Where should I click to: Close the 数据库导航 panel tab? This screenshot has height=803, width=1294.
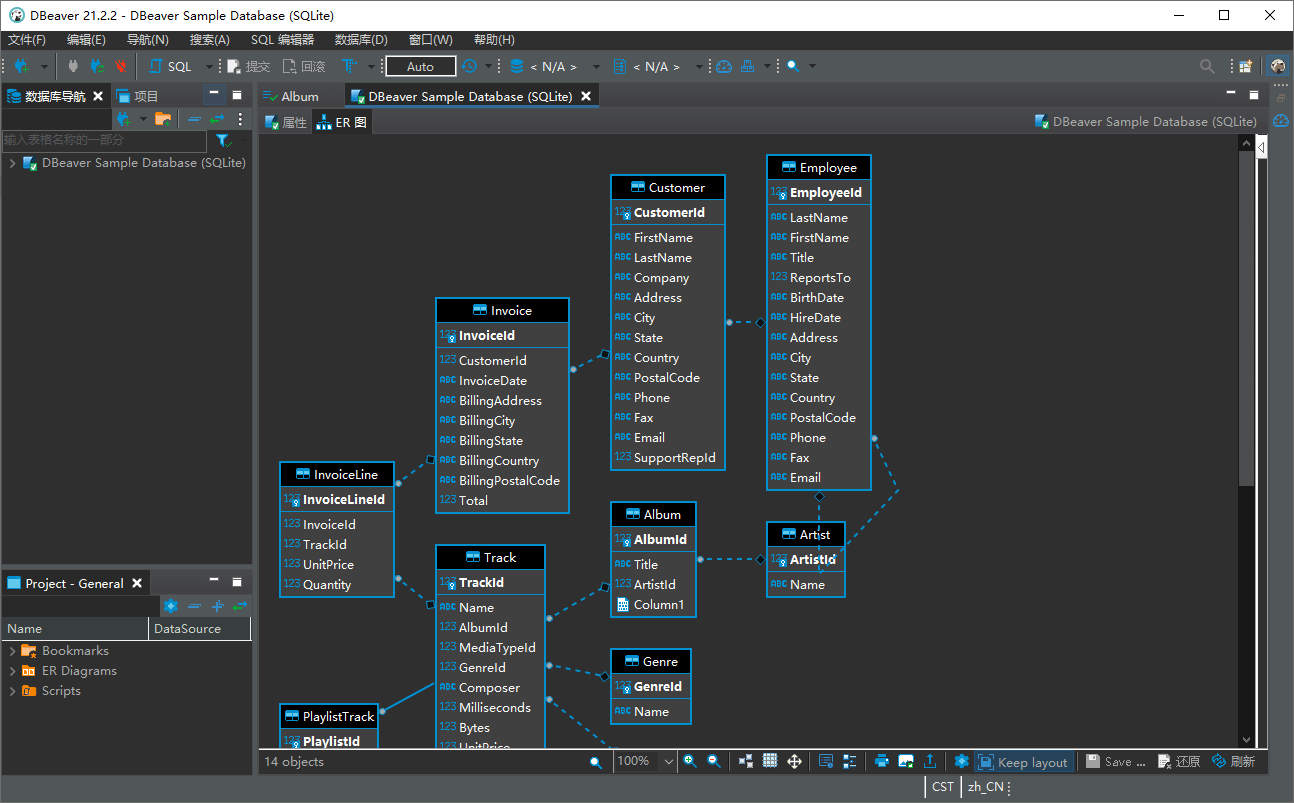coord(97,96)
